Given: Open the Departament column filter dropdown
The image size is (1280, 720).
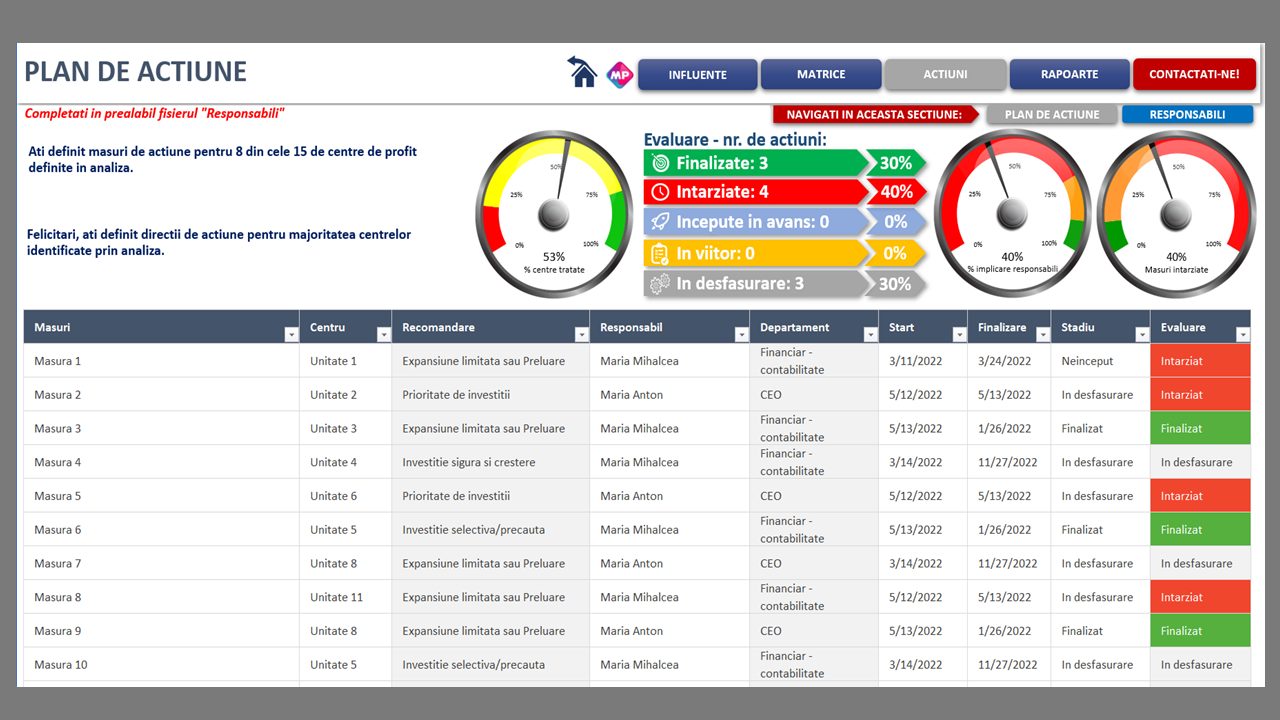Looking at the screenshot, I should click(x=870, y=335).
